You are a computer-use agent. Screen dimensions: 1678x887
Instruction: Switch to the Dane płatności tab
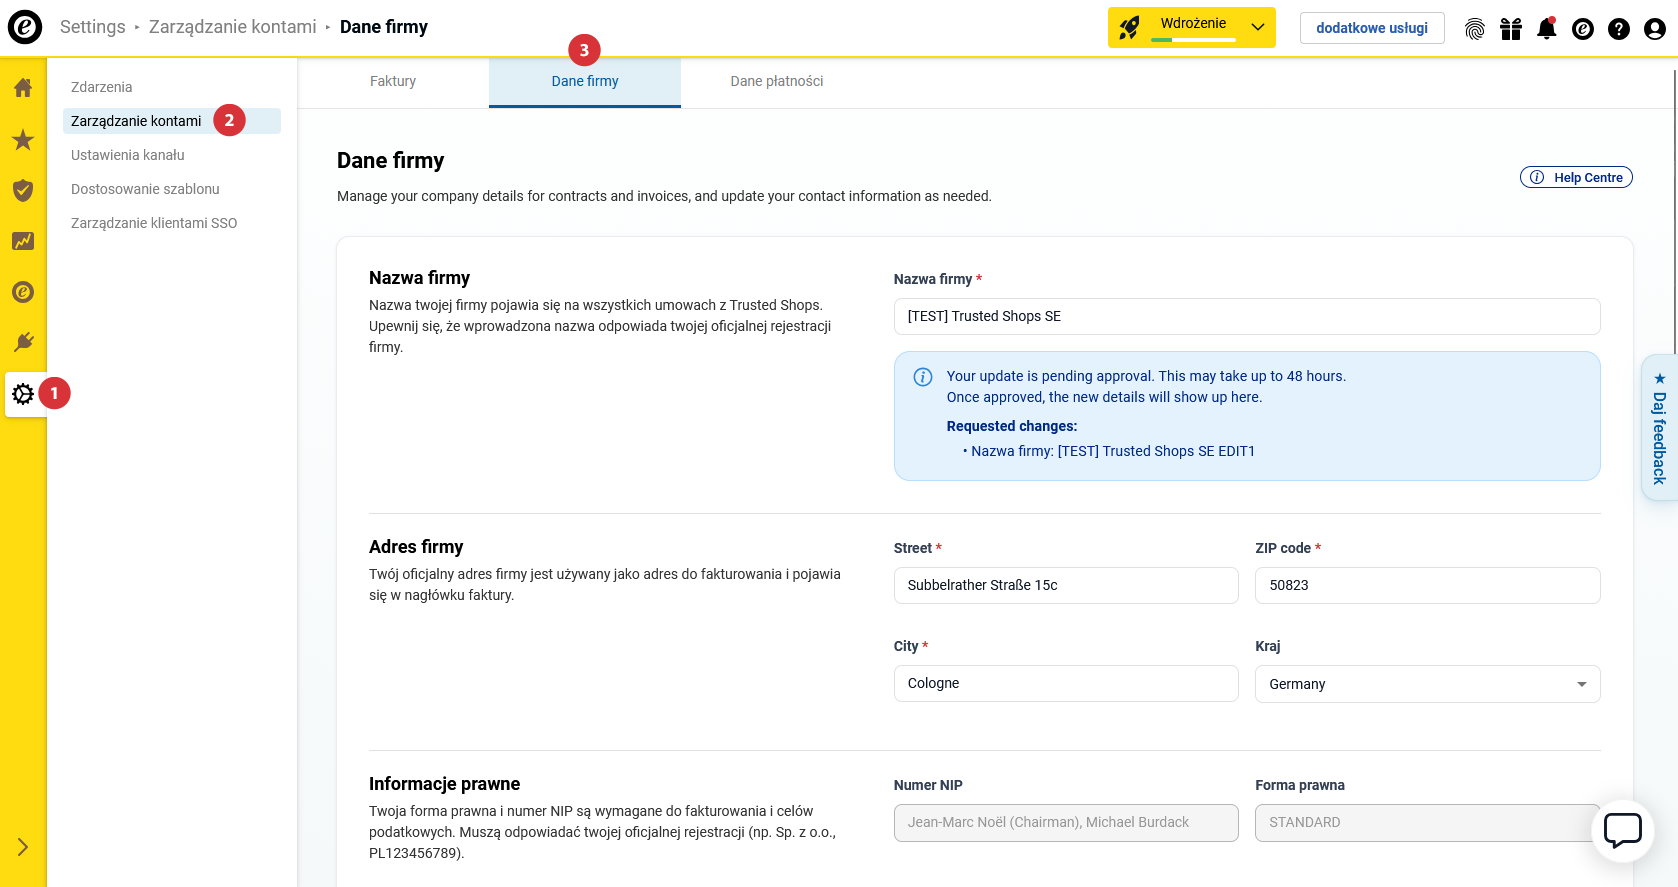point(776,82)
